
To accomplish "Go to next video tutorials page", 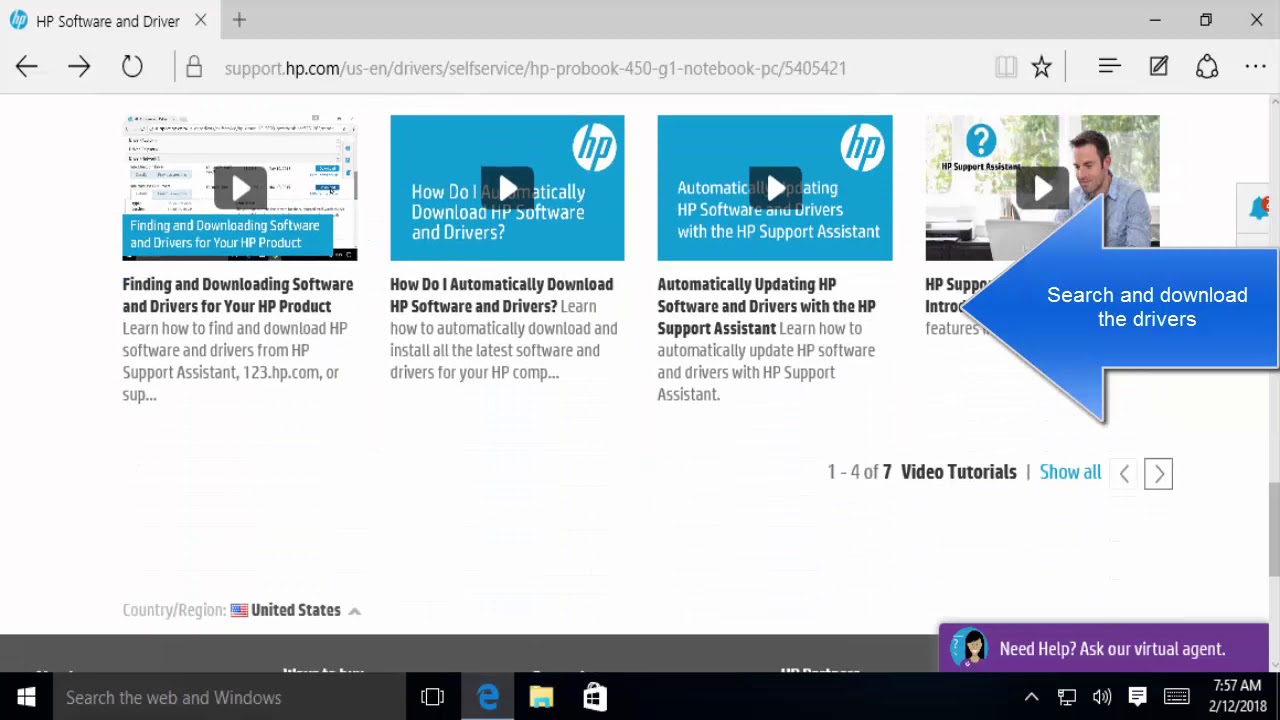I will (x=1158, y=474).
